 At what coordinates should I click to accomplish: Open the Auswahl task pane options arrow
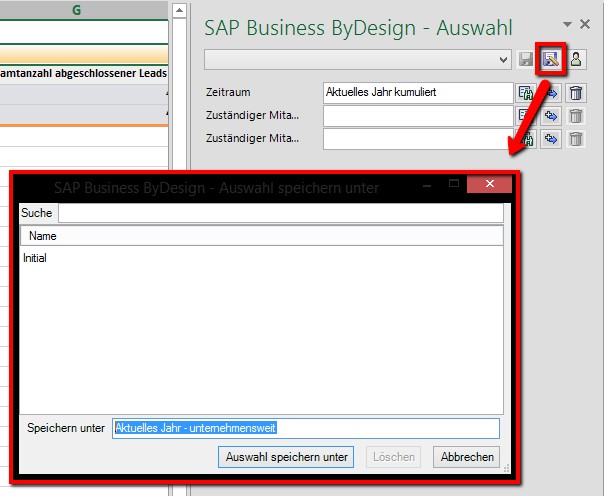[x=568, y=24]
